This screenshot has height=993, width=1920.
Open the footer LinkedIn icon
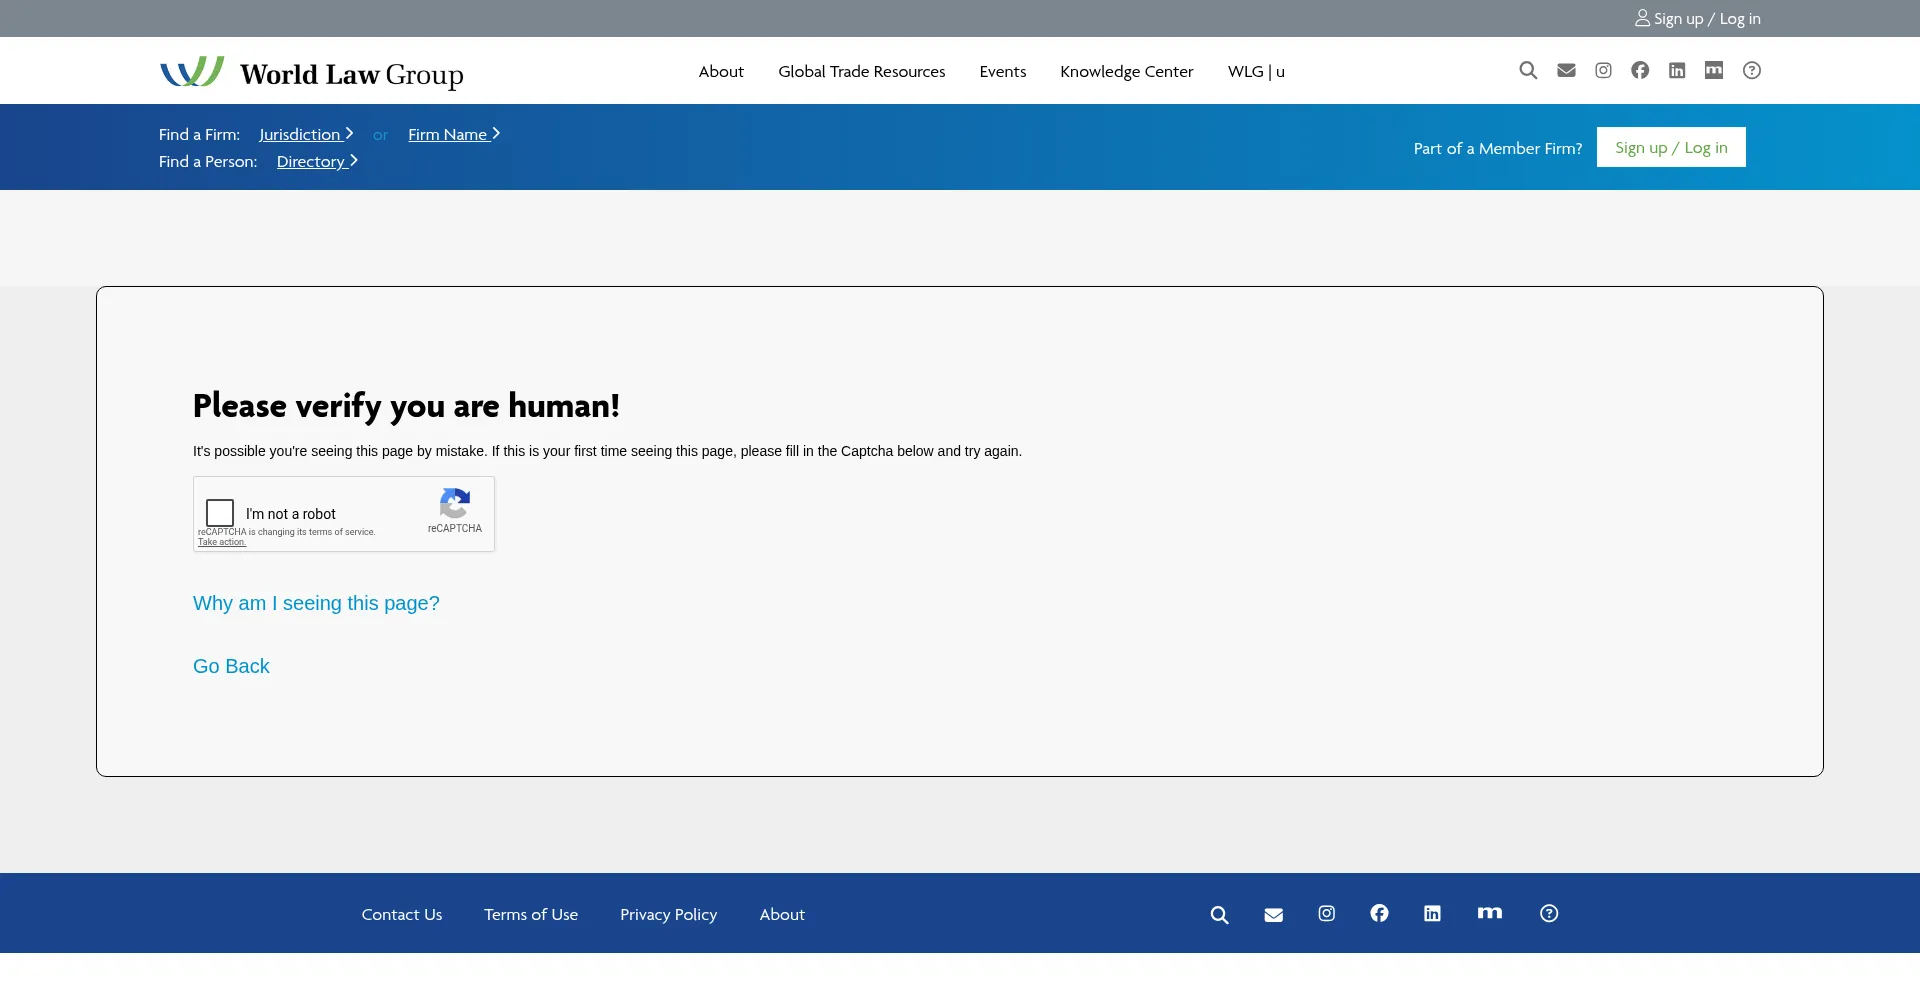click(1432, 913)
